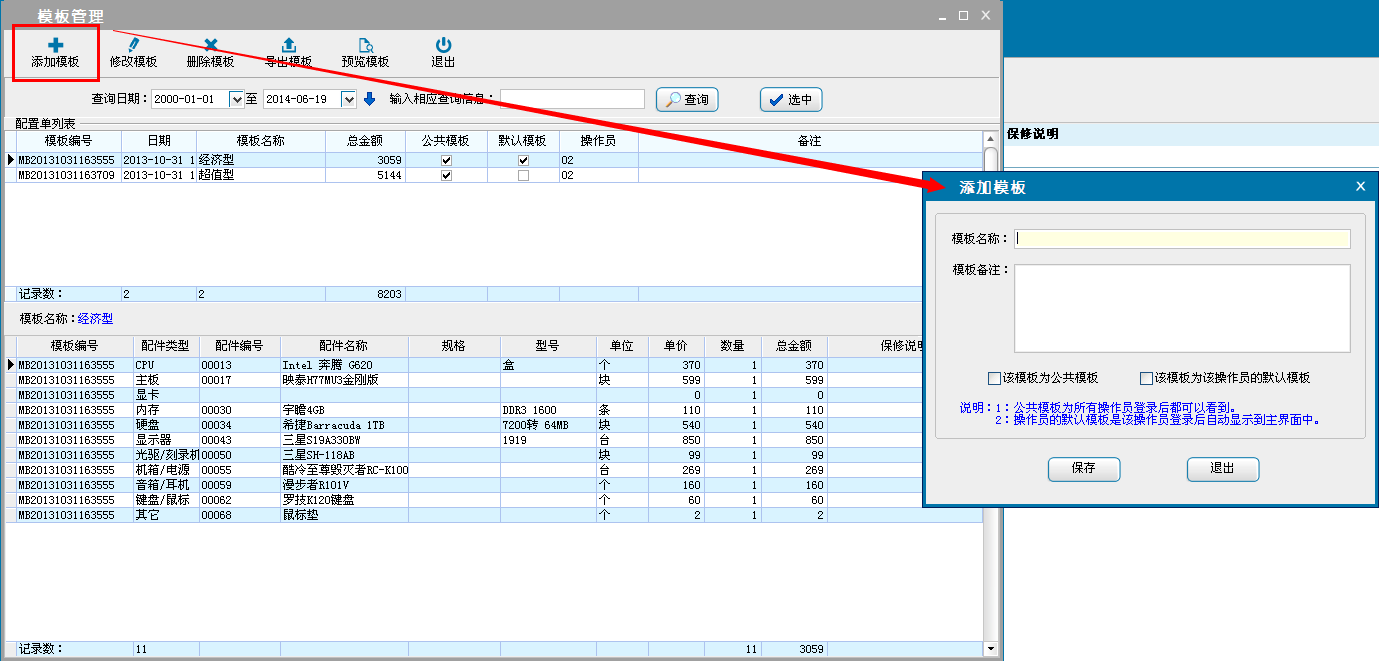Enable 该模板为该操作员的默认模板 checkbox
The image size is (1379, 661).
tap(1146, 378)
